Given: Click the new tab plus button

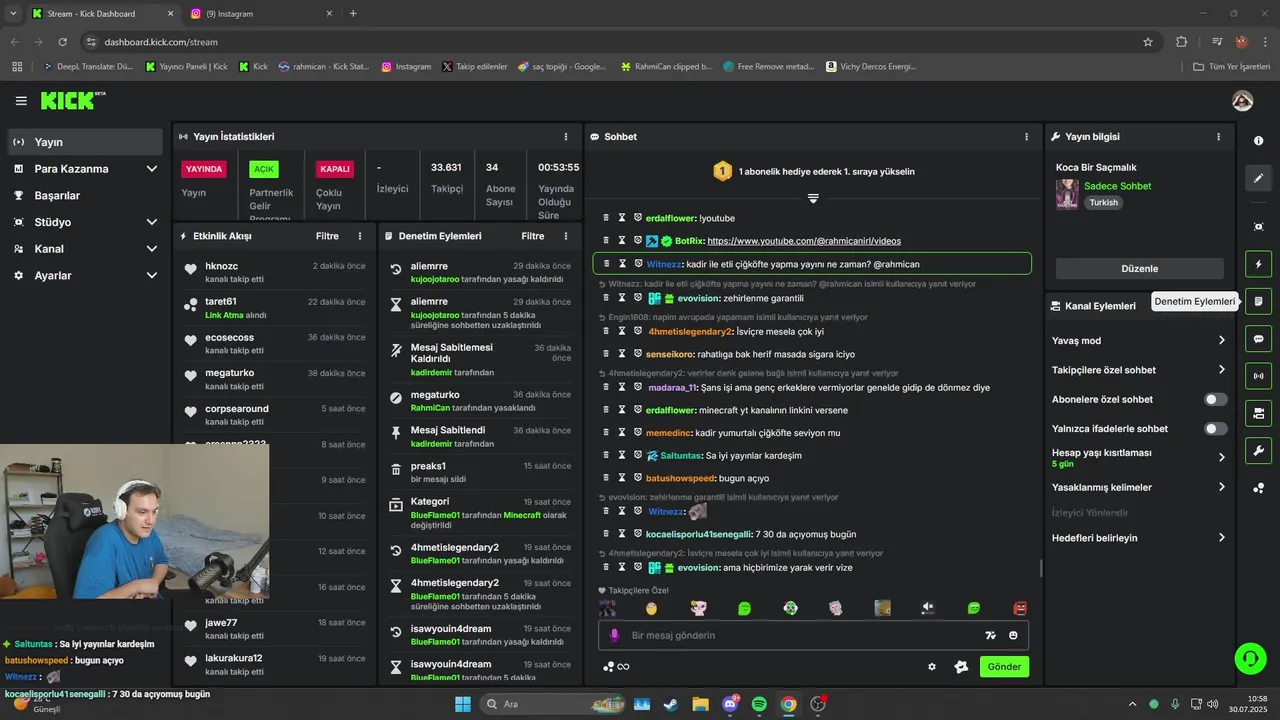Looking at the screenshot, I should [353, 14].
